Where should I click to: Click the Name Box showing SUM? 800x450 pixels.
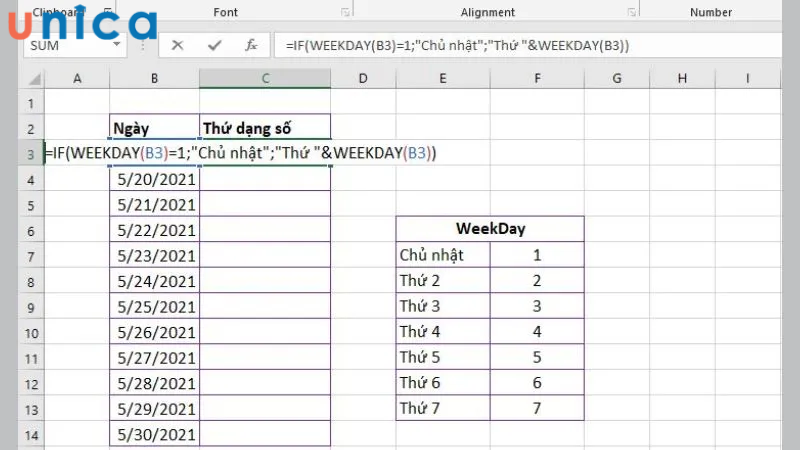(x=60, y=46)
